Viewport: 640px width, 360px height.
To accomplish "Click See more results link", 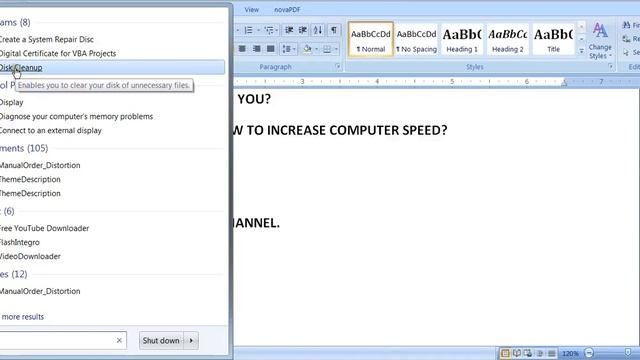I will (x=22, y=317).
